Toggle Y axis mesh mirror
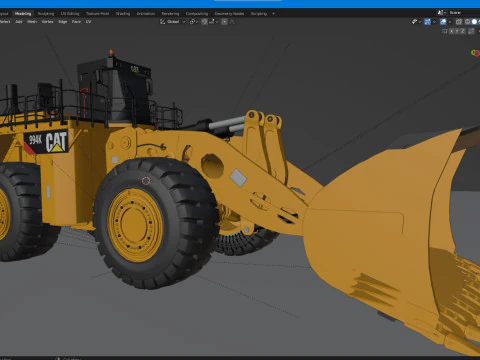 point(457,31)
